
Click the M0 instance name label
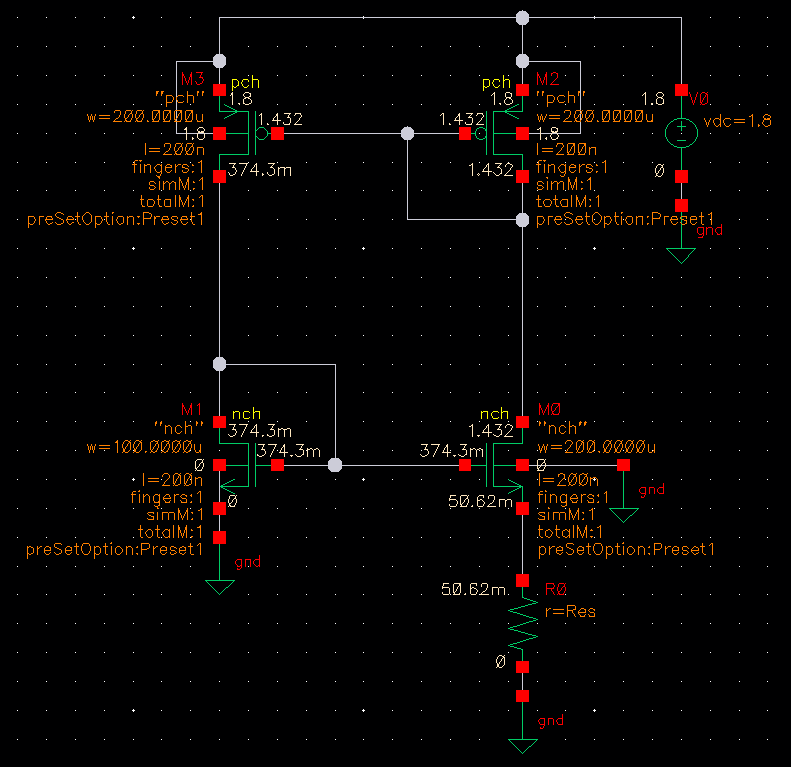(x=550, y=410)
